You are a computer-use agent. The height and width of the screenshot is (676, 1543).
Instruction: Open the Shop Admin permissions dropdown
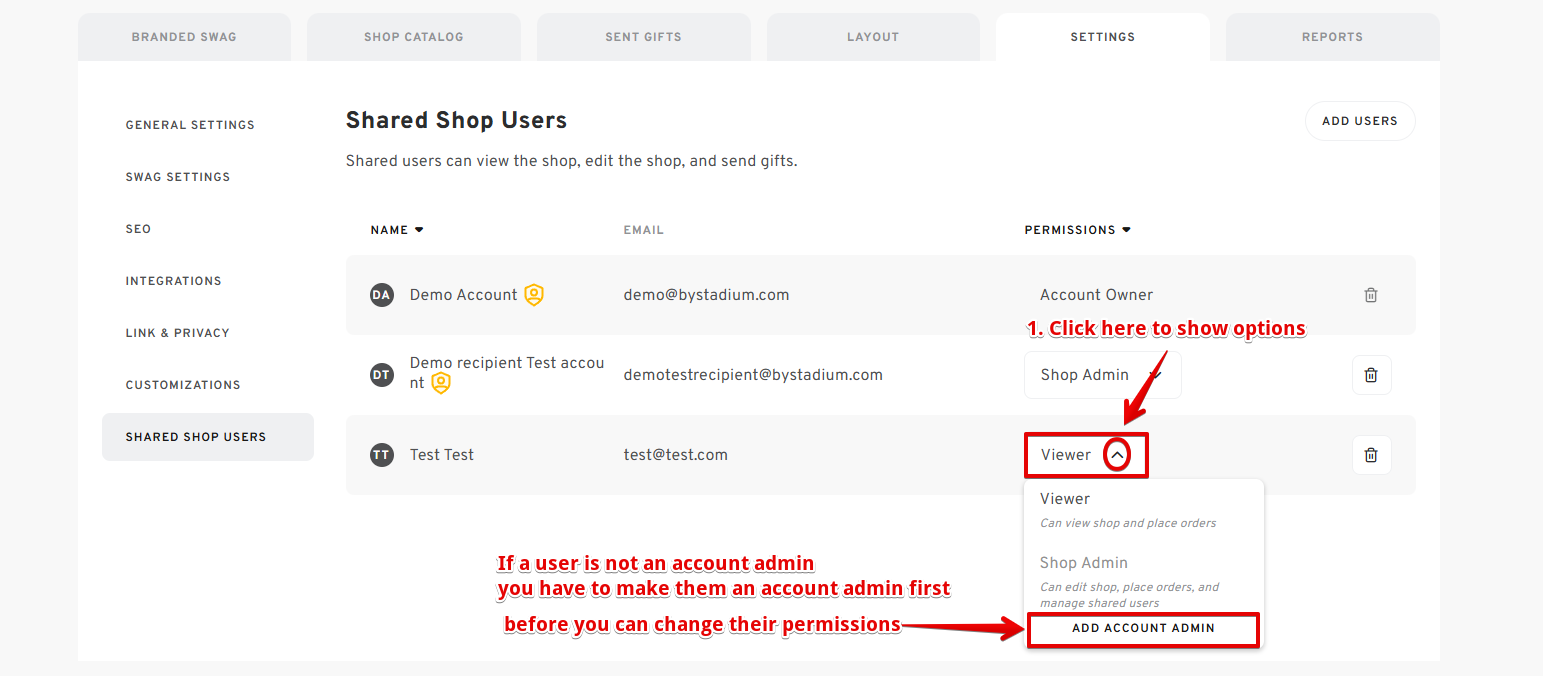click(1102, 375)
